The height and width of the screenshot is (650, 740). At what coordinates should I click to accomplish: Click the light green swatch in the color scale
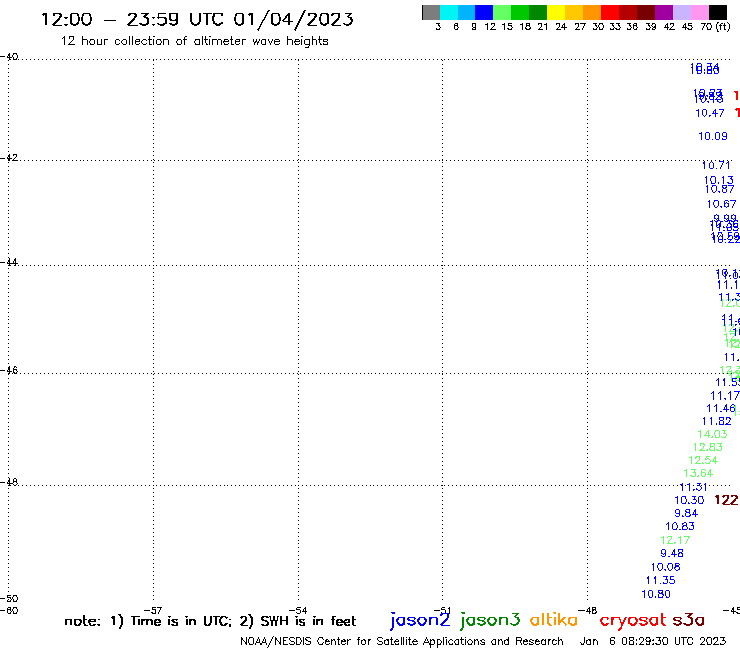502,12
